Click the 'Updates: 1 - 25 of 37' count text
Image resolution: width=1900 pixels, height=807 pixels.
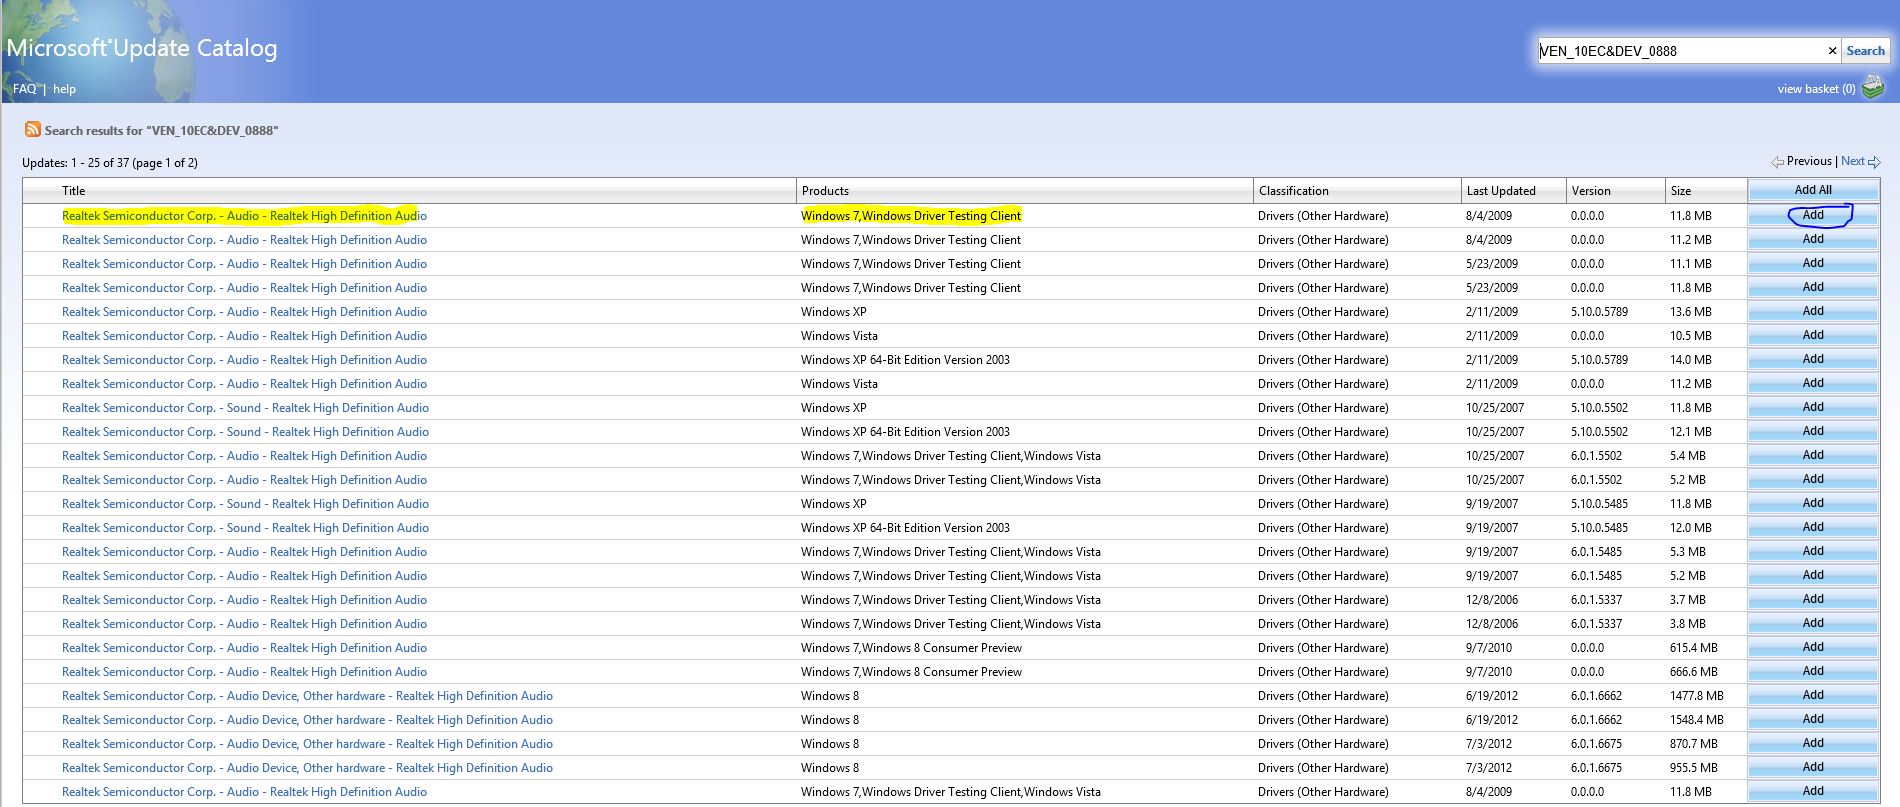click(x=110, y=163)
